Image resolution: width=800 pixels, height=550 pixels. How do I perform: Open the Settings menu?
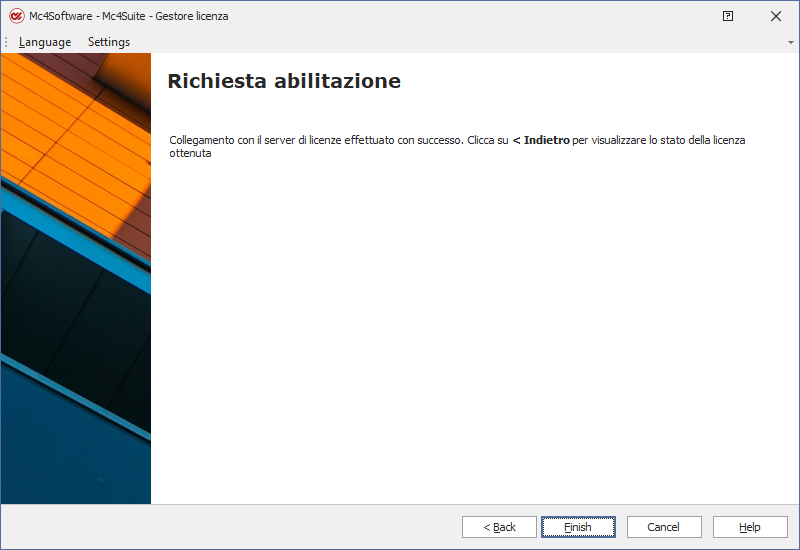109,42
